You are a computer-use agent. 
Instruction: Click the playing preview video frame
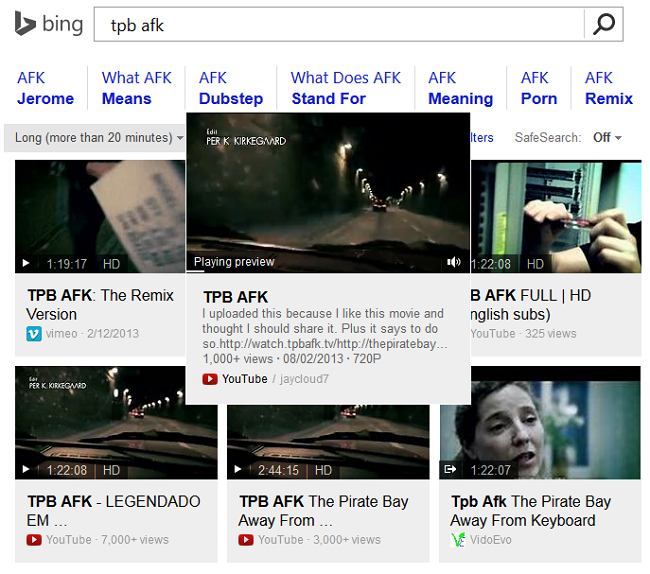click(x=328, y=192)
